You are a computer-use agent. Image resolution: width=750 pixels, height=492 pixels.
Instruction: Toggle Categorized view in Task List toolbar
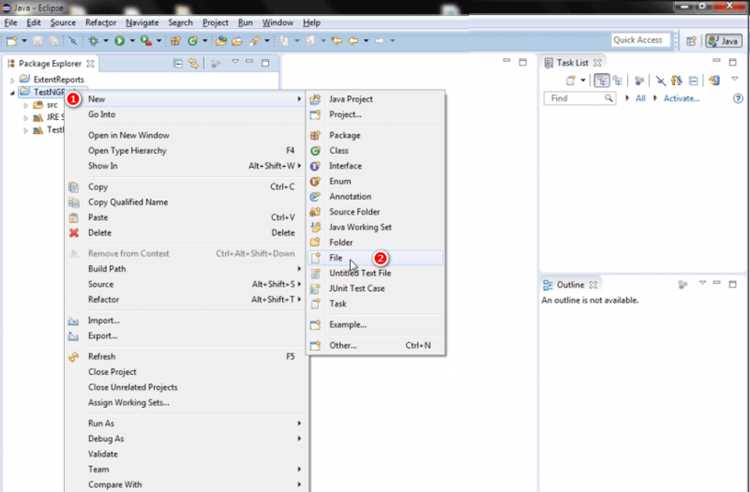coord(601,81)
